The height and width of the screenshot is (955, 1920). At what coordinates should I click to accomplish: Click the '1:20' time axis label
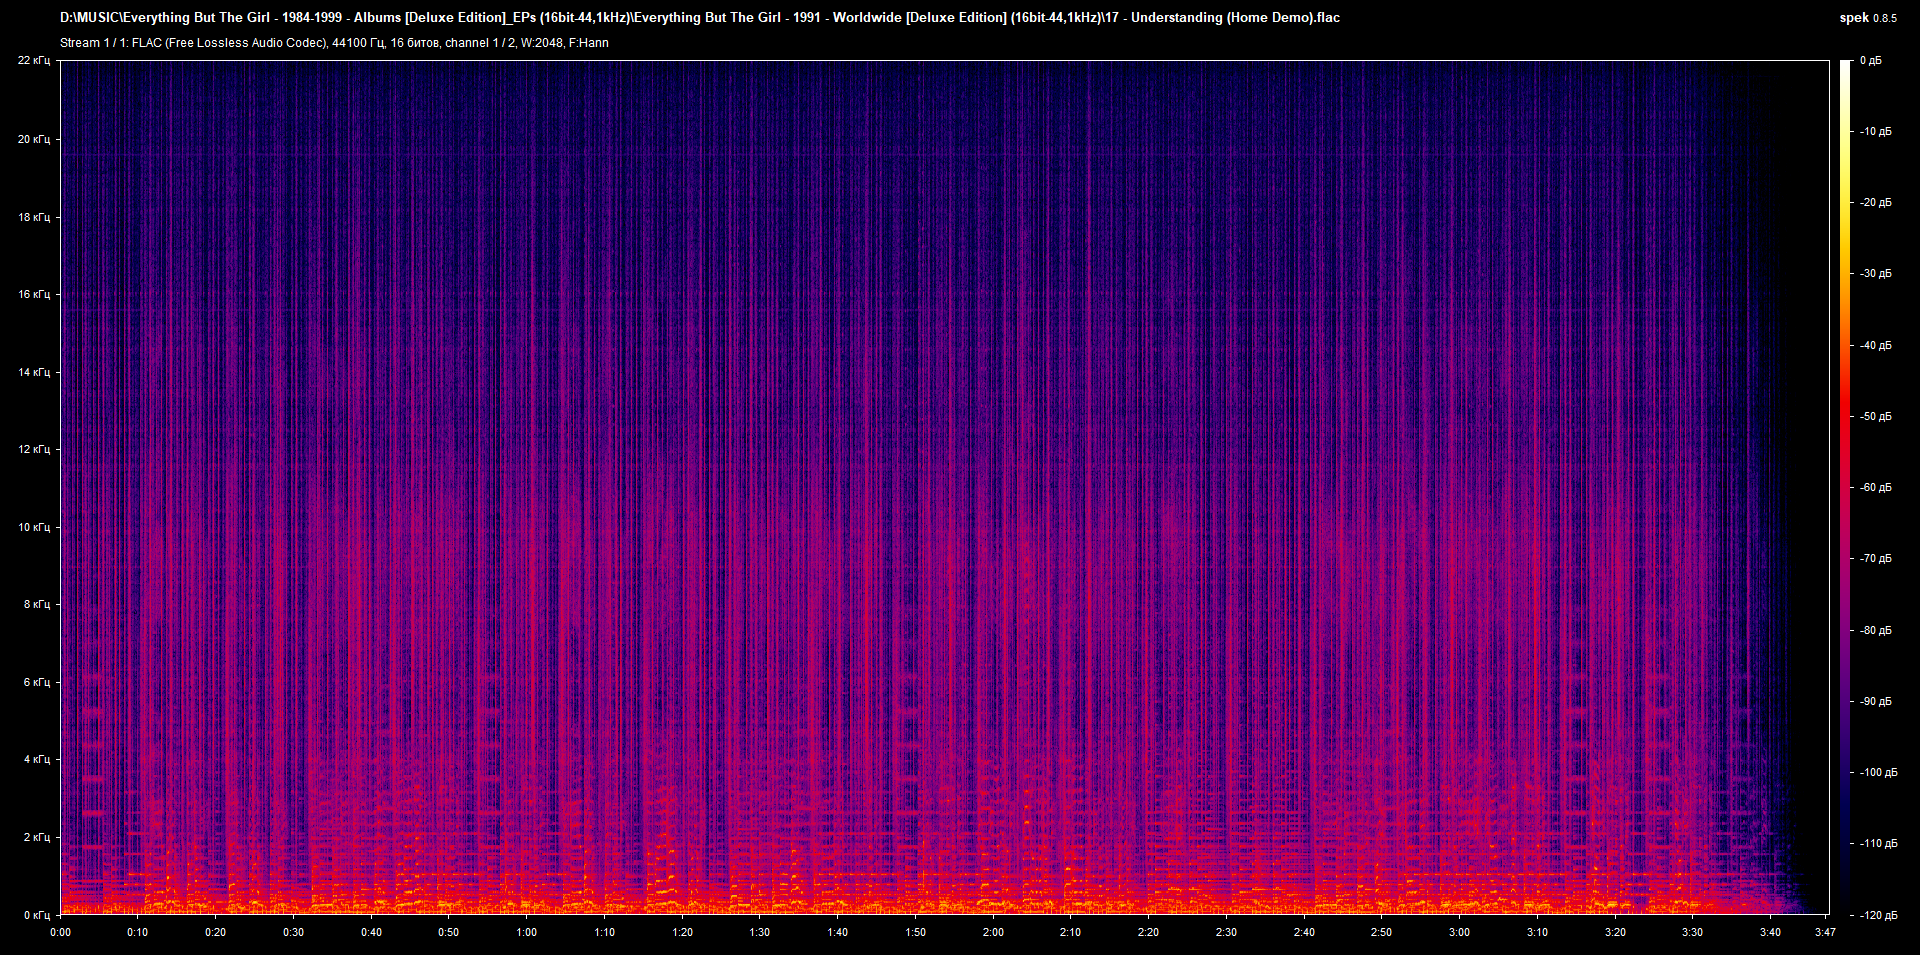click(x=682, y=932)
